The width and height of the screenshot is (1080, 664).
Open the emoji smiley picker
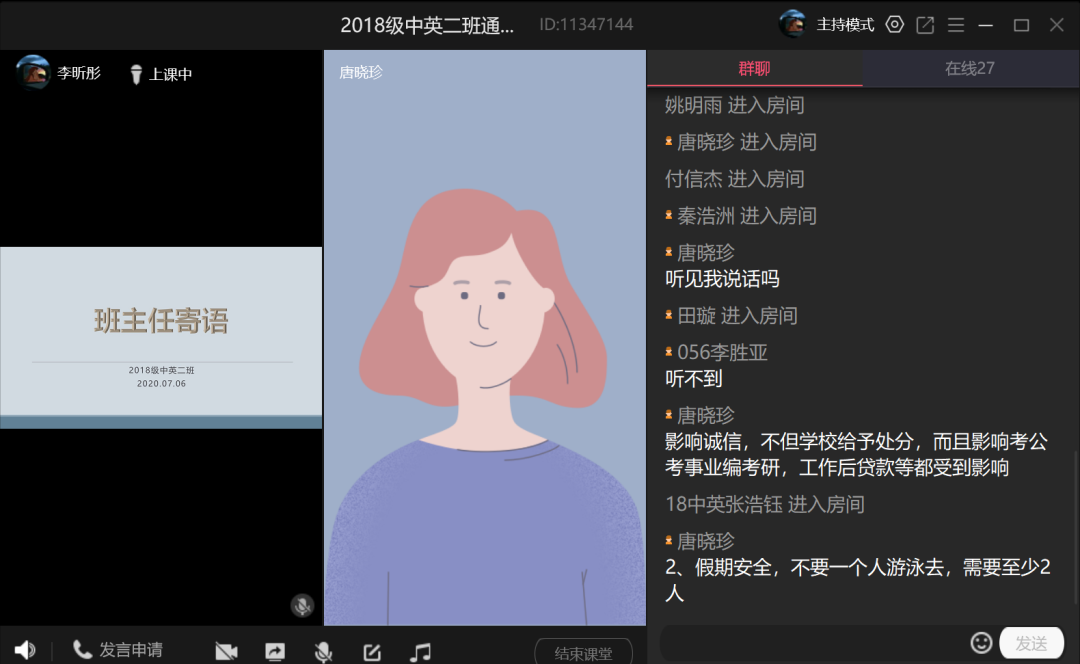tap(981, 642)
